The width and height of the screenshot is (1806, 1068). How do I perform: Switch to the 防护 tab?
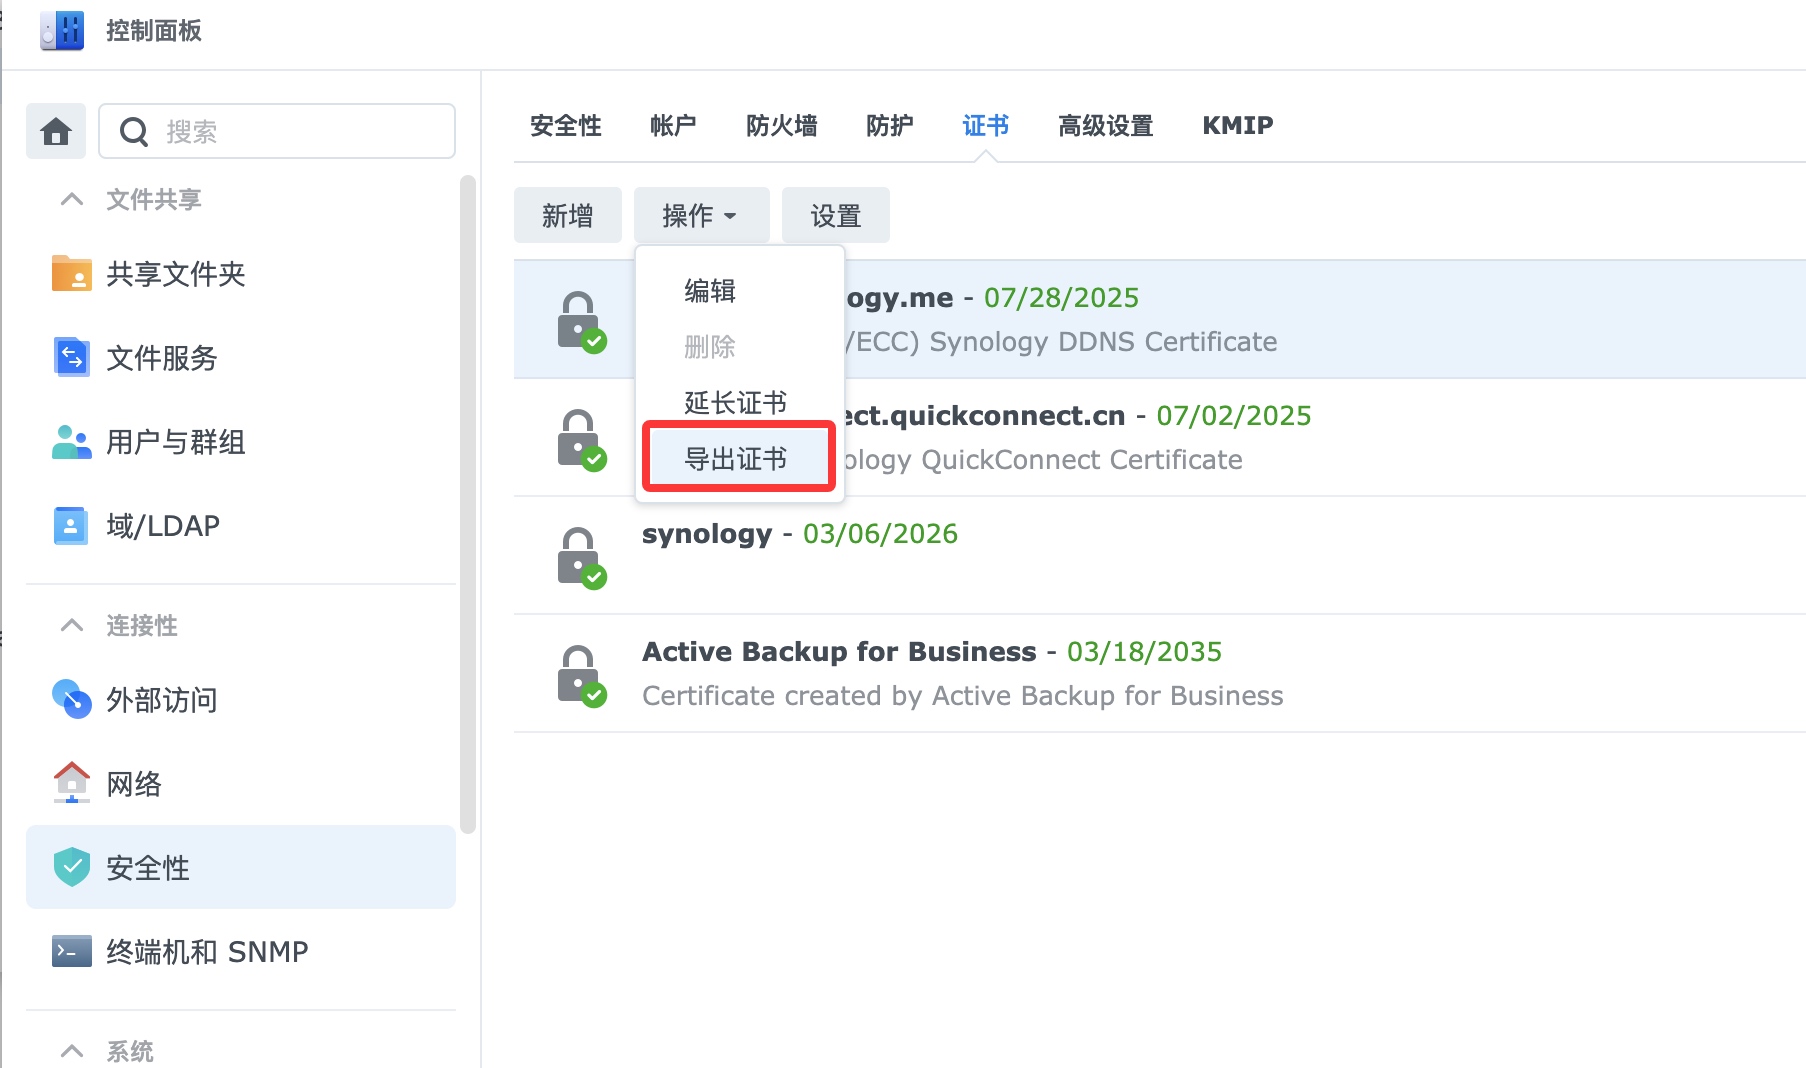tap(890, 125)
